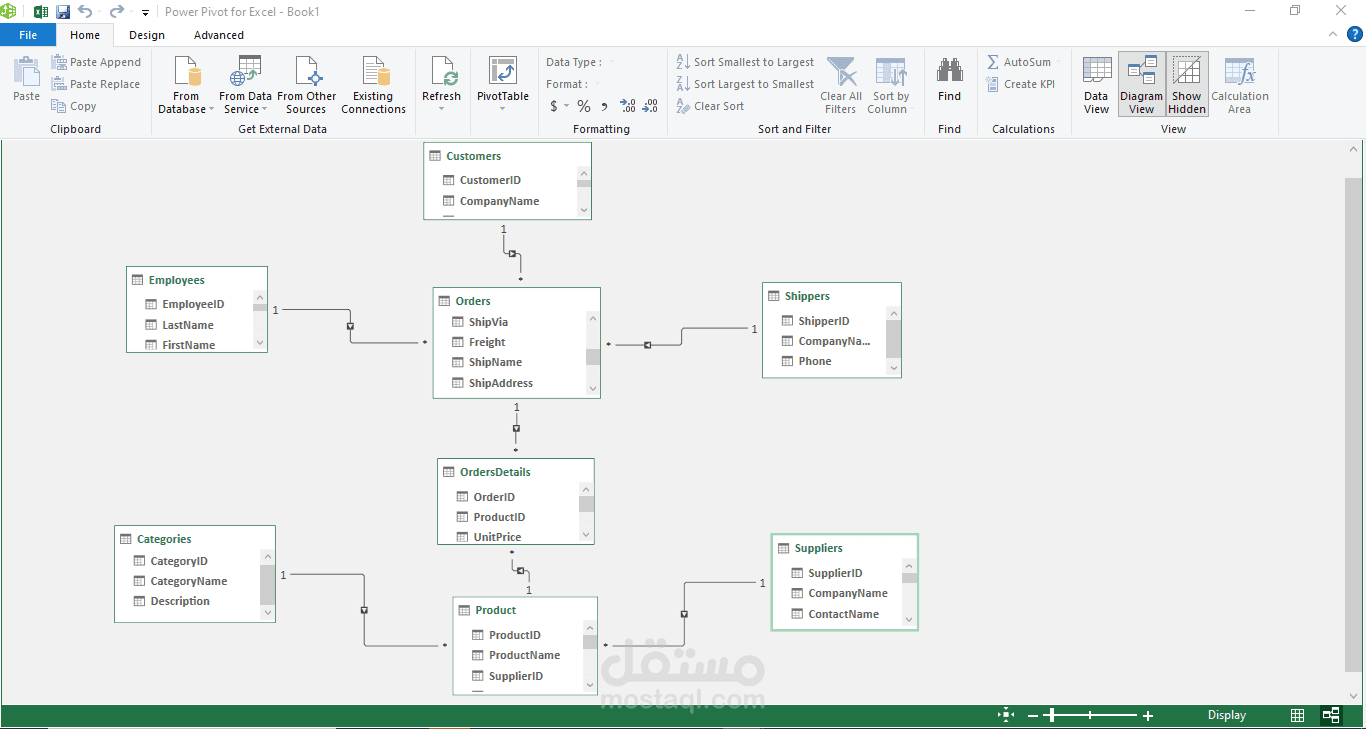1366x729 pixels.
Task: Apply the thousands separator comma format
Action: tap(604, 106)
